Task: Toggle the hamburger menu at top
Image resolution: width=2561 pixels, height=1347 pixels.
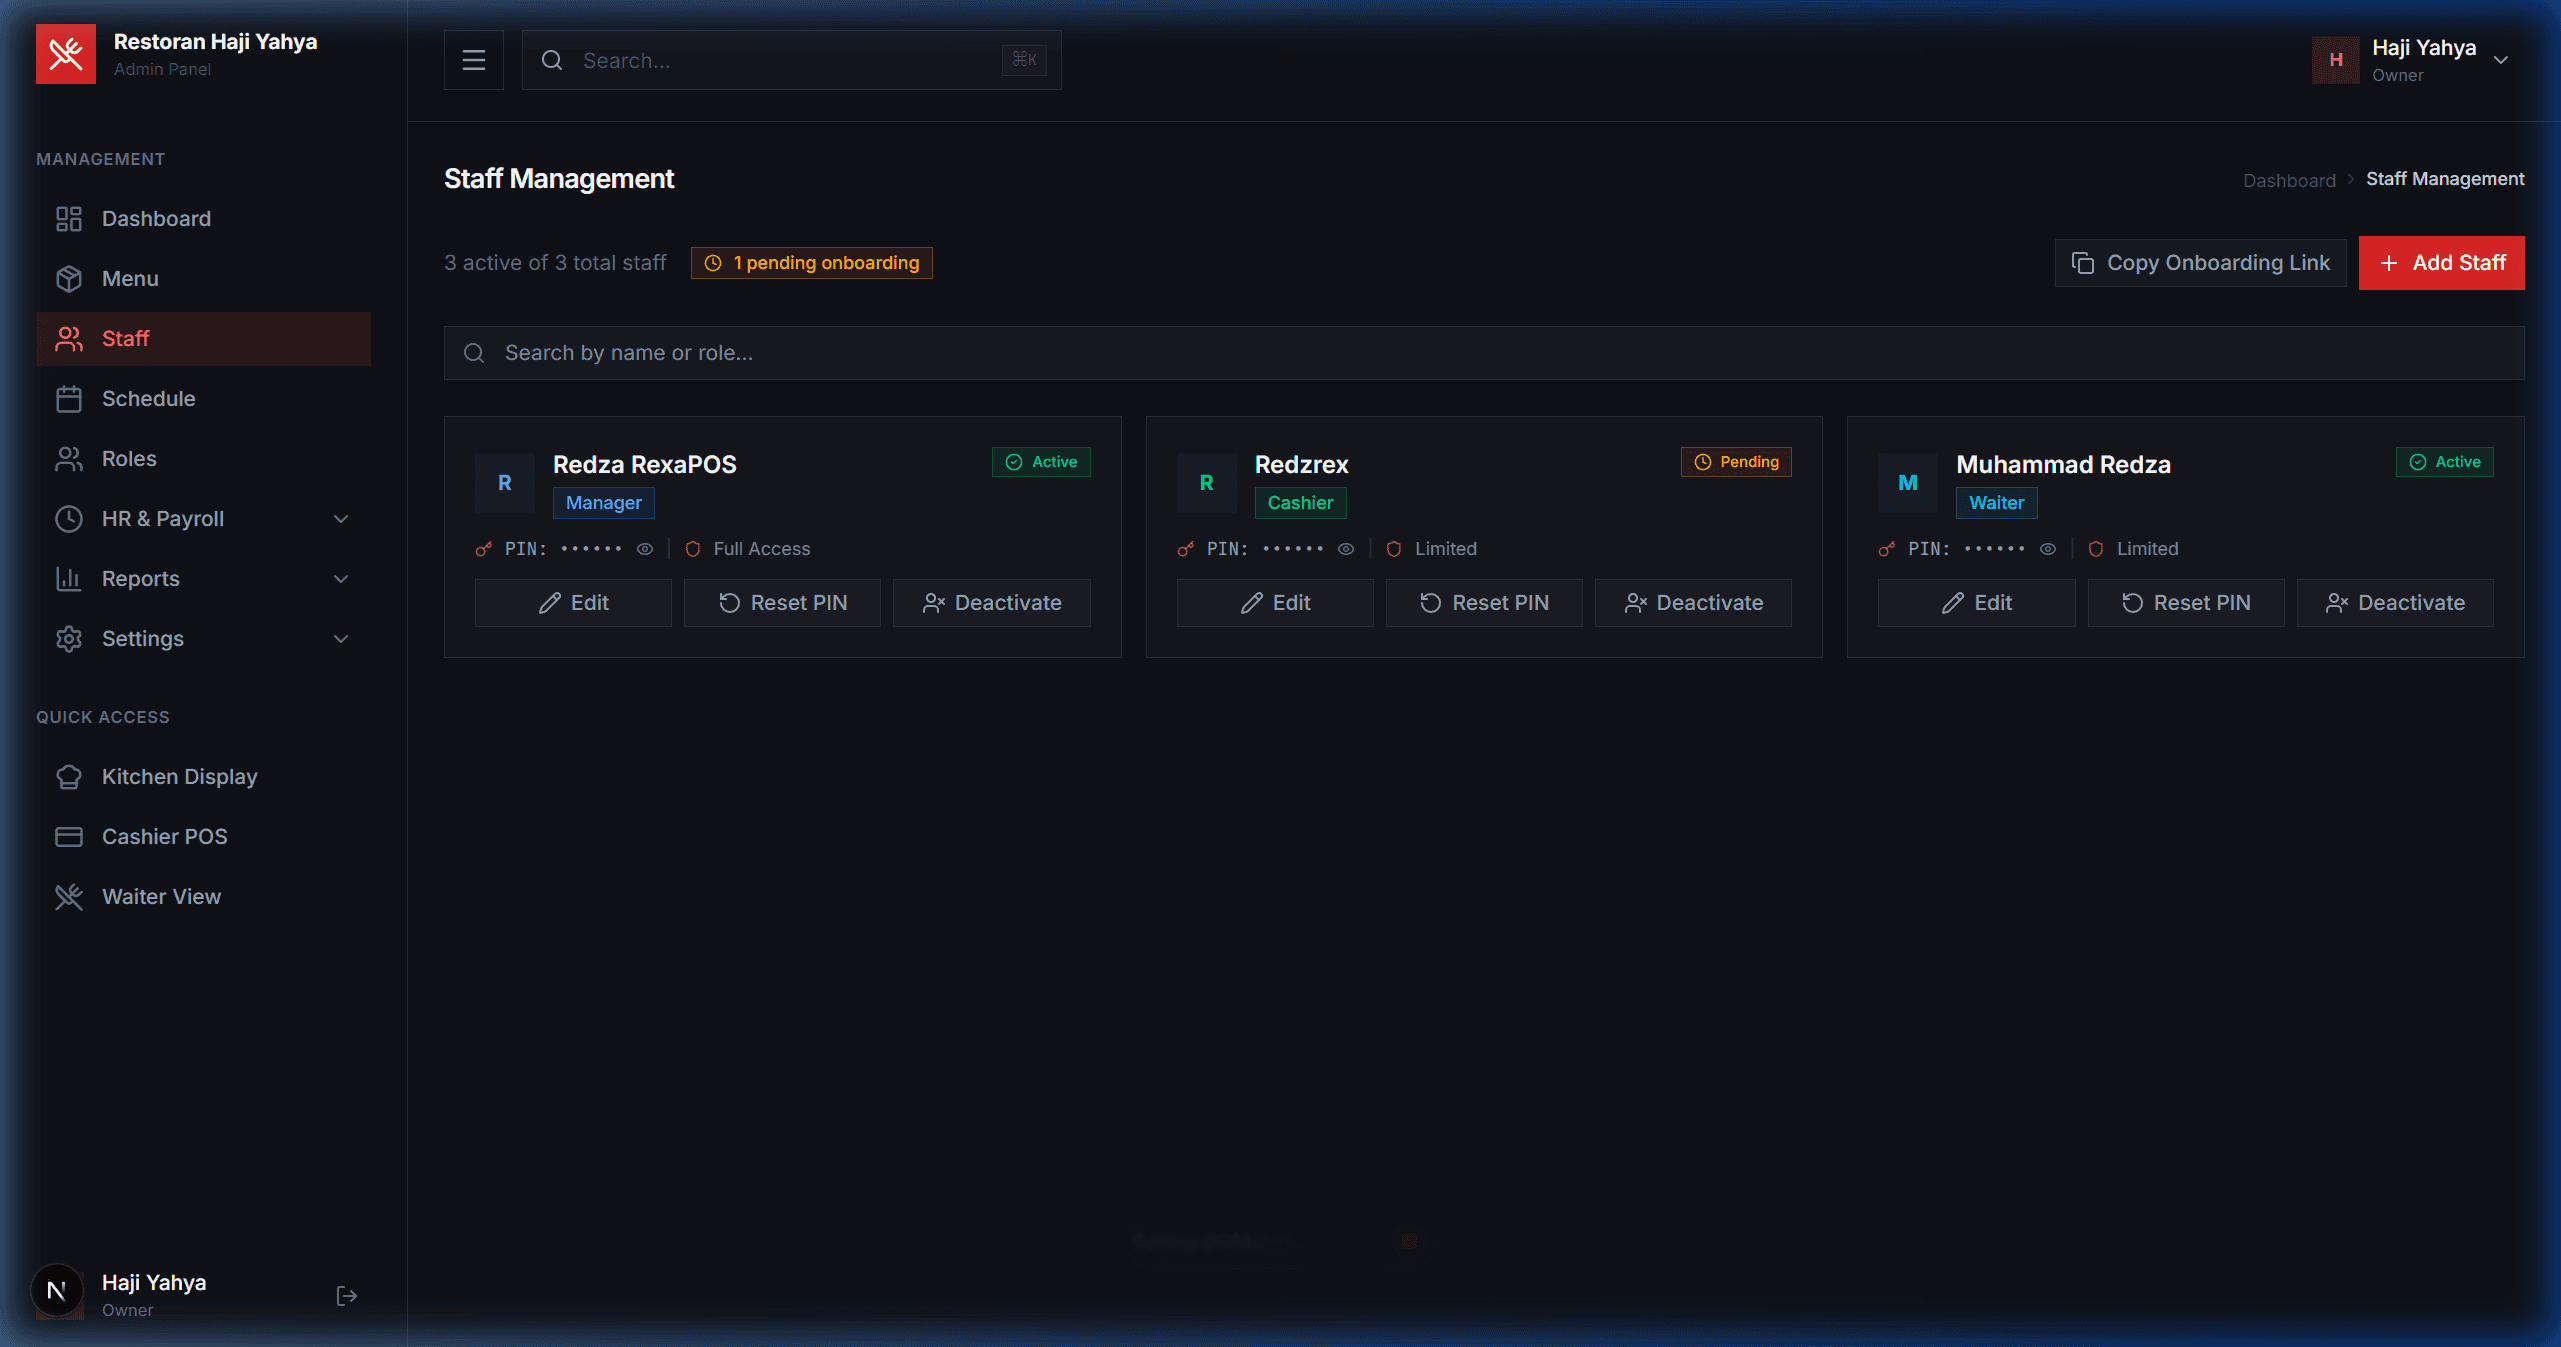Action: click(x=473, y=59)
